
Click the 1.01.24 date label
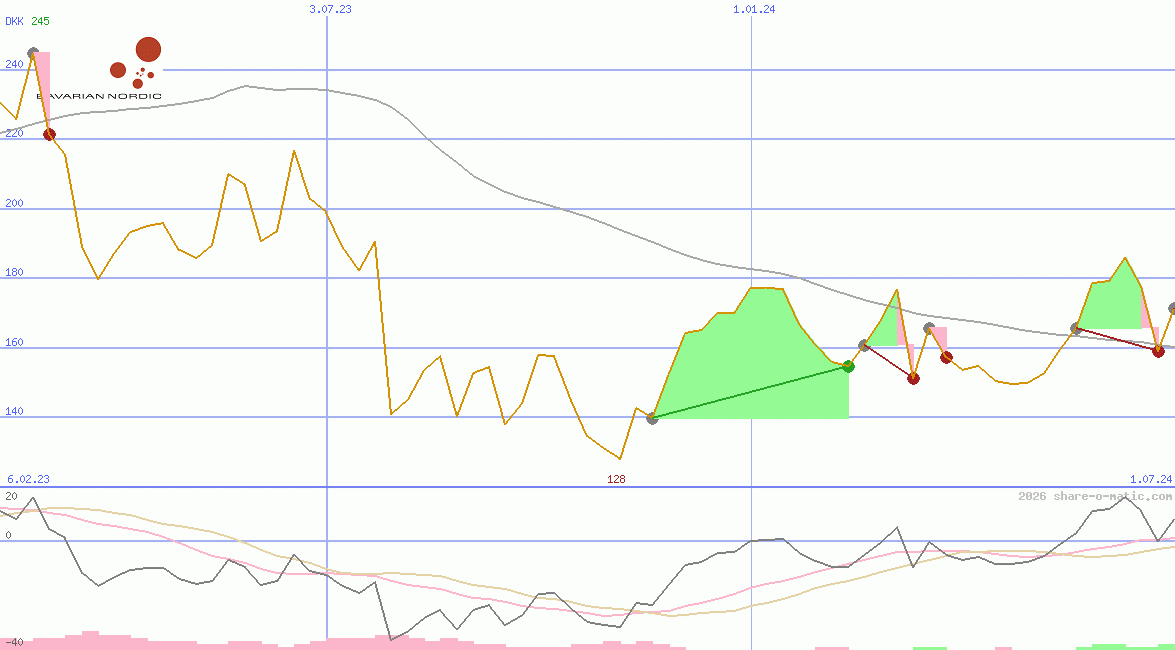coord(754,9)
